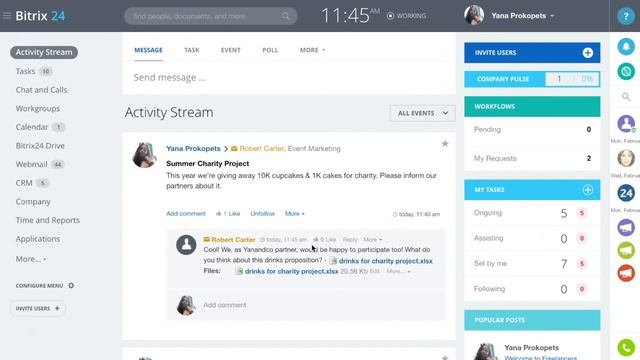Viewport: 640px width, 360px height.
Task: Open Yana Prokopets user dropdown
Action: pos(522,16)
